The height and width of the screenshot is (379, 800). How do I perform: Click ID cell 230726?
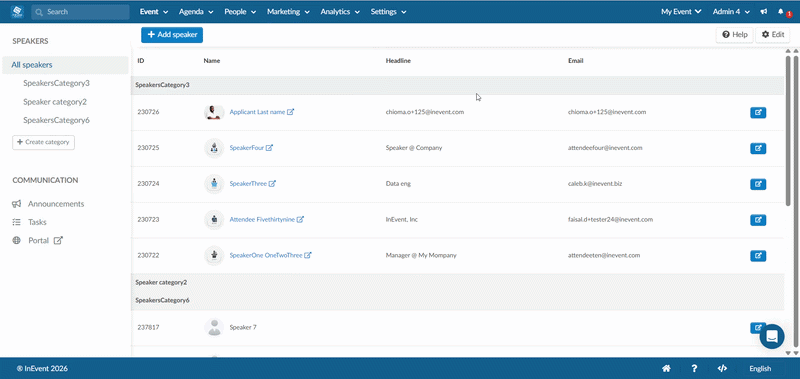pyautogui.click(x=148, y=112)
